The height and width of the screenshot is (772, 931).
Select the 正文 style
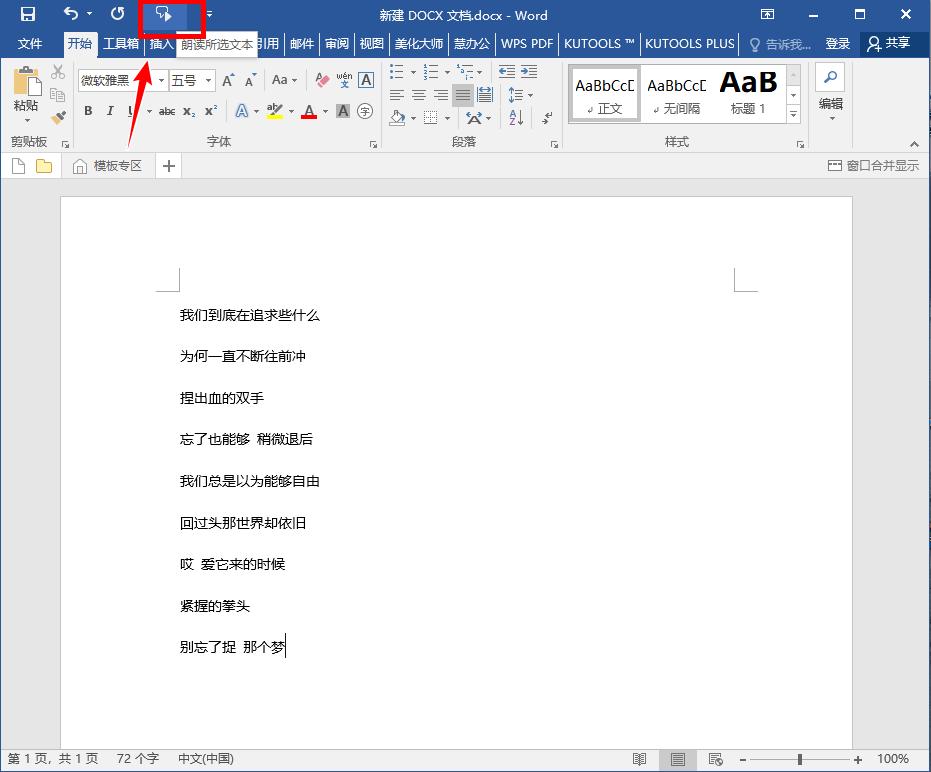coord(604,92)
